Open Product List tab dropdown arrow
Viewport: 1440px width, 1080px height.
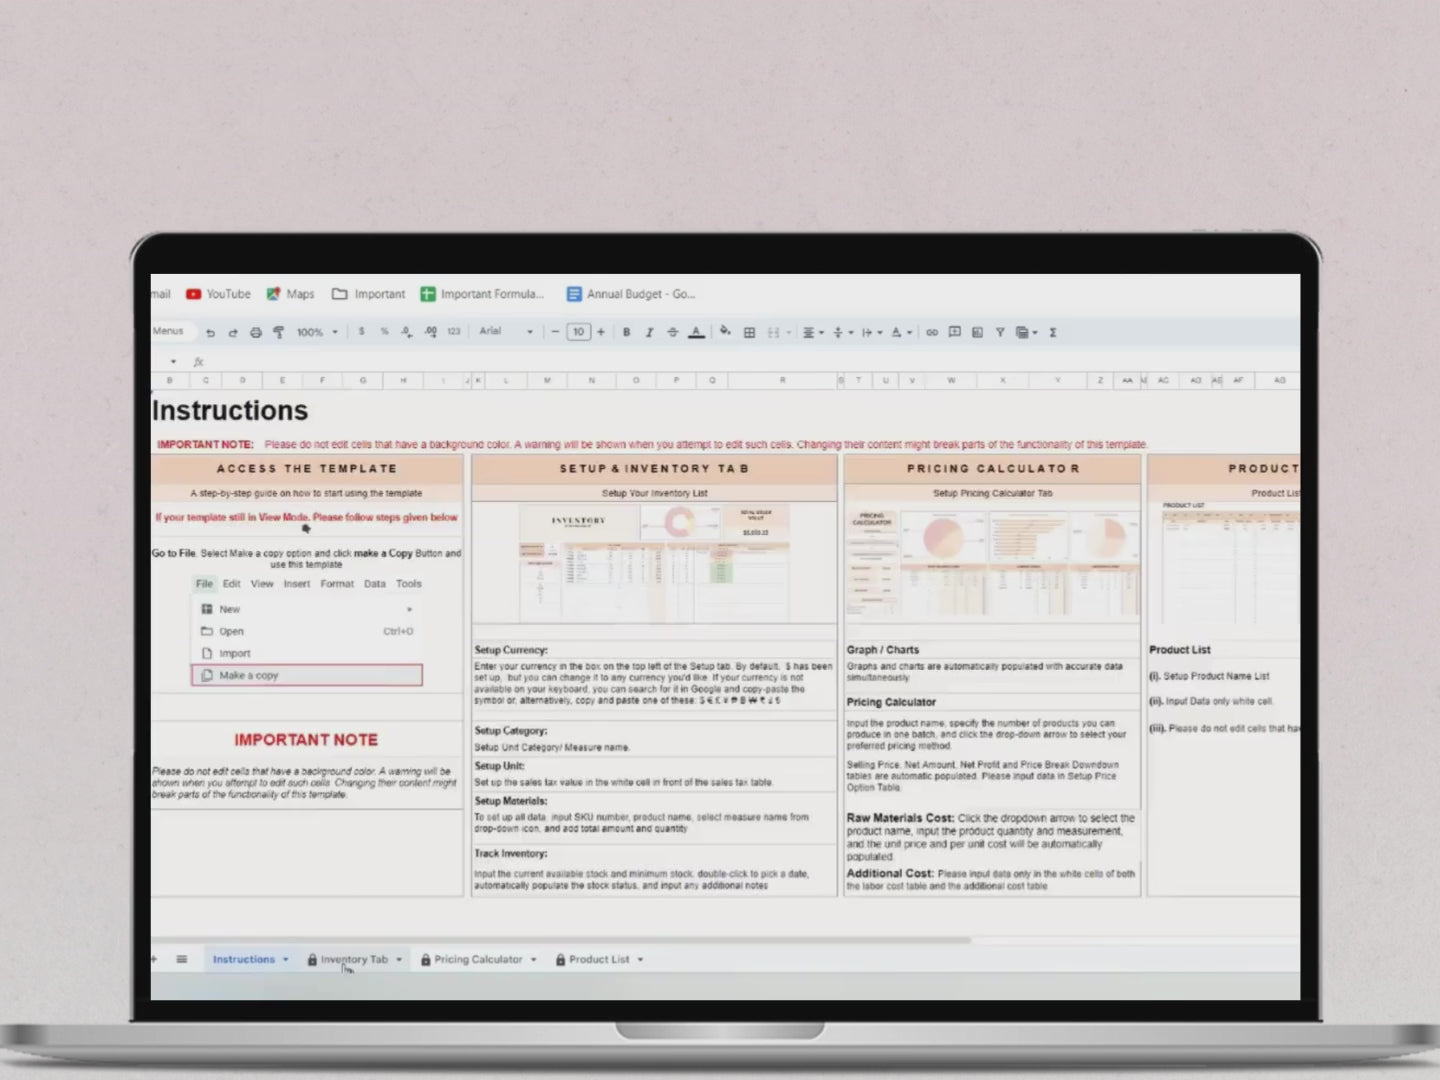[640, 960]
